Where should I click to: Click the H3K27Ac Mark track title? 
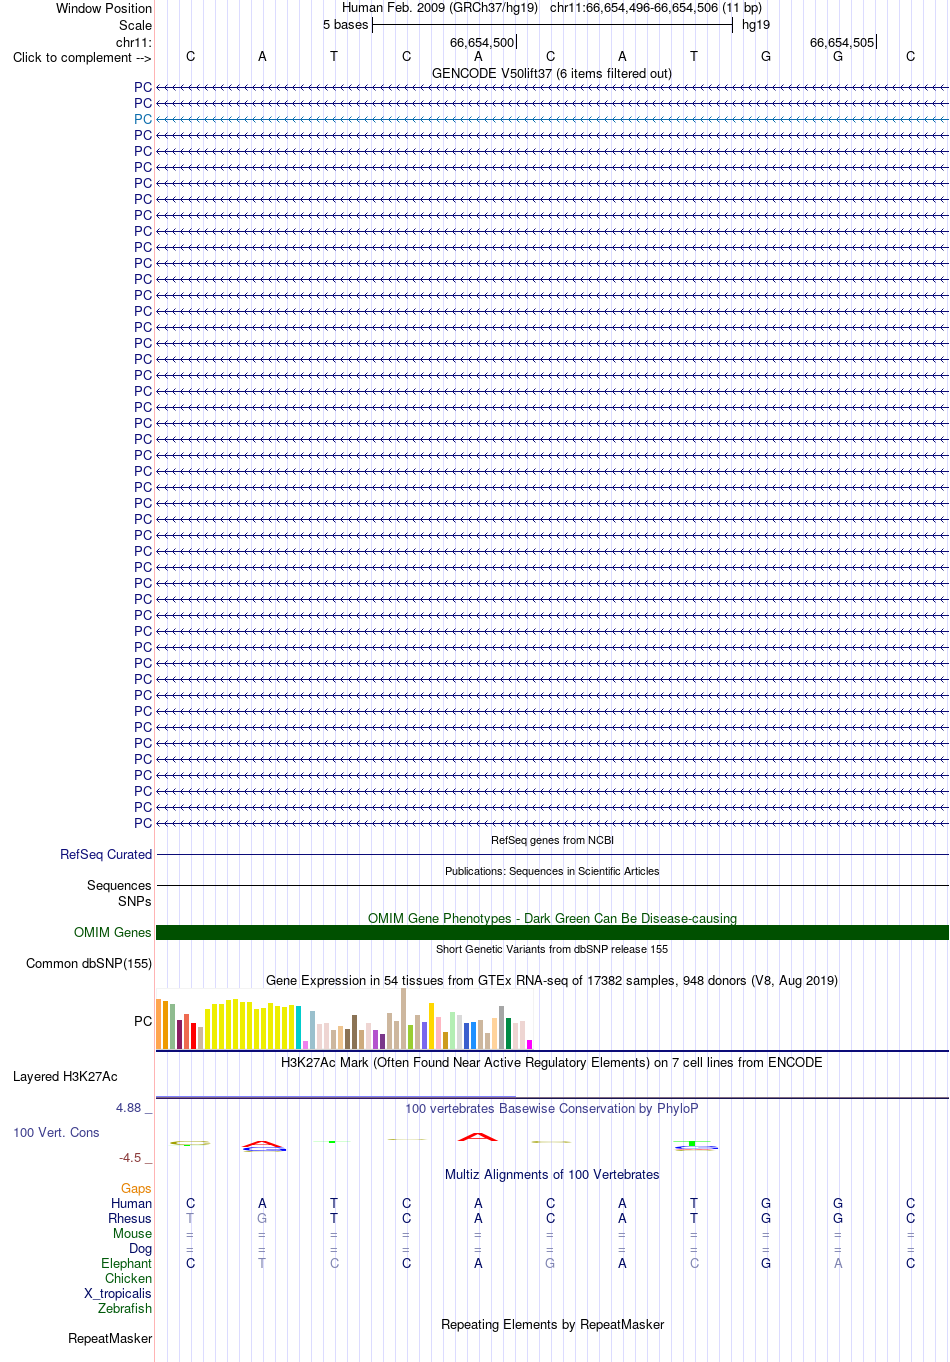pyautogui.click(x=552, y=1062)
